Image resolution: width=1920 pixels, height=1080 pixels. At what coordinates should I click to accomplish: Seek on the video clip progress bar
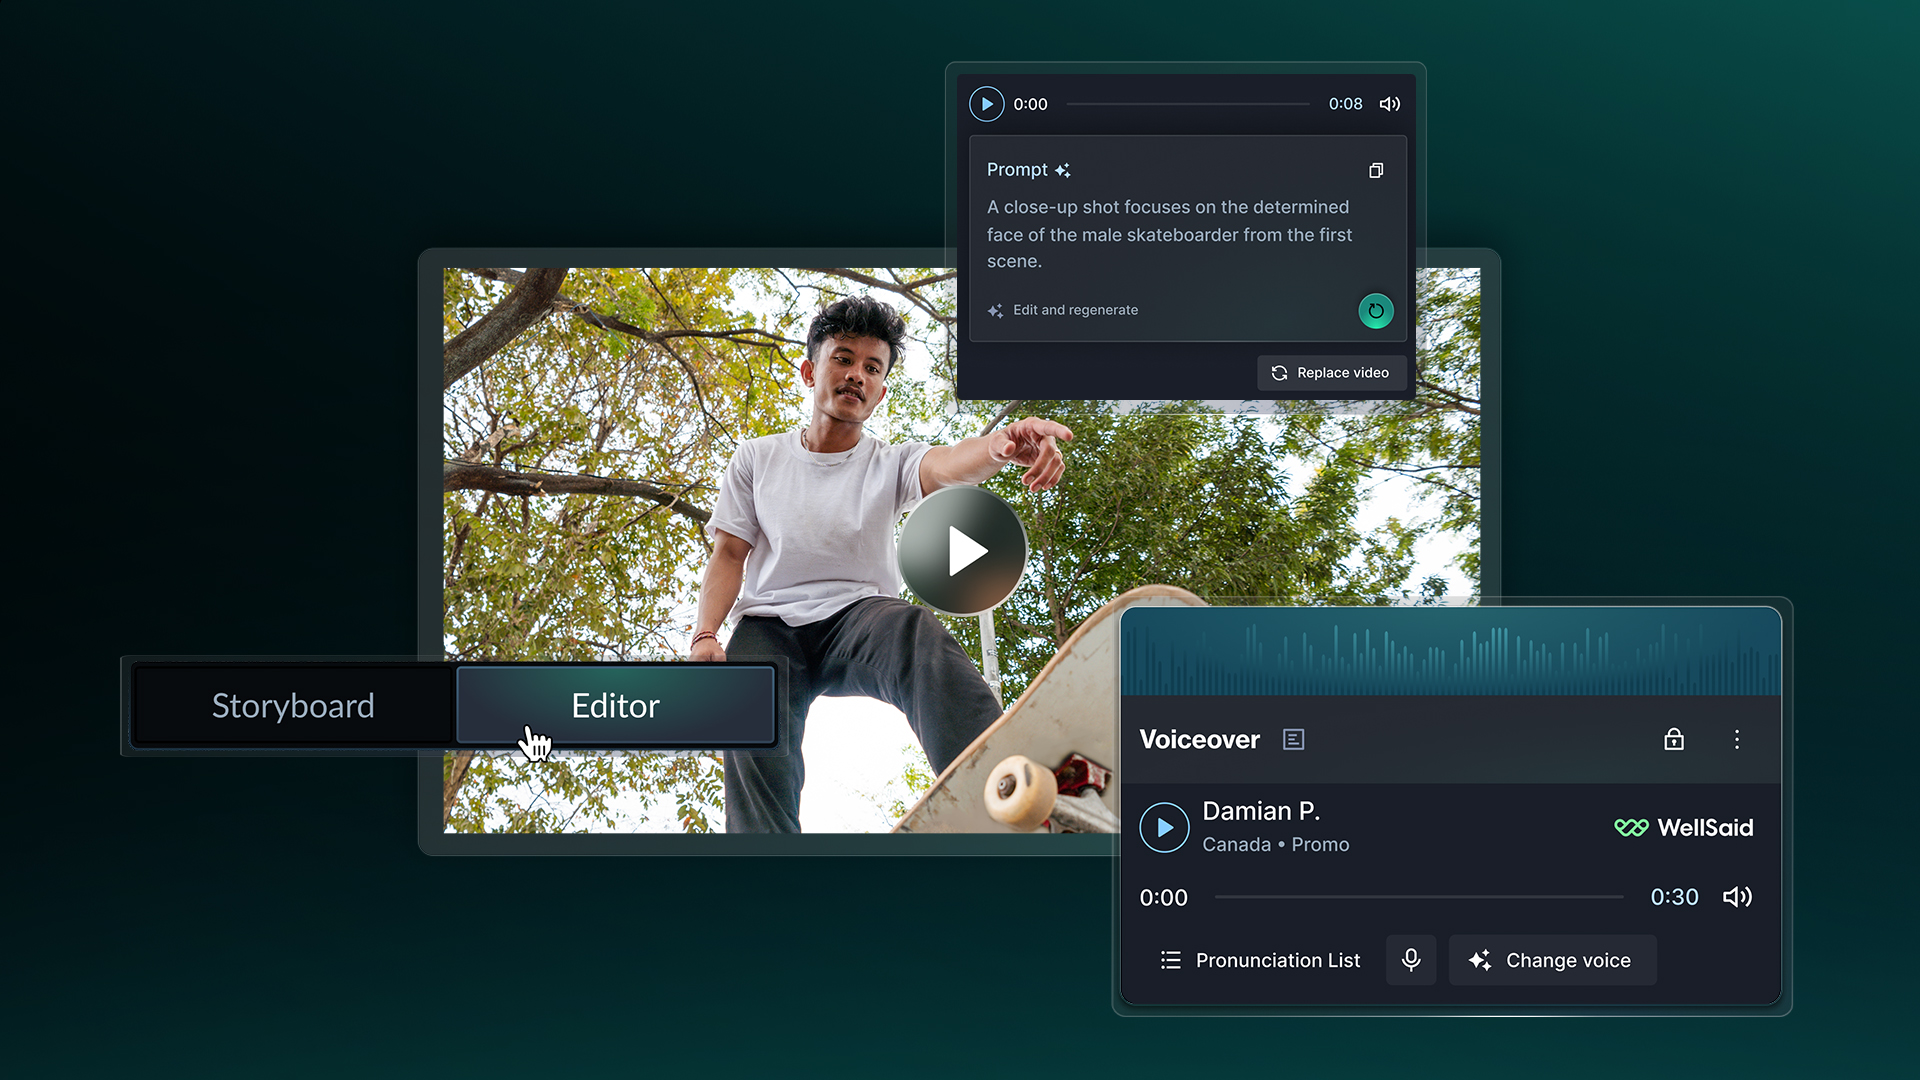(1187, 104)
